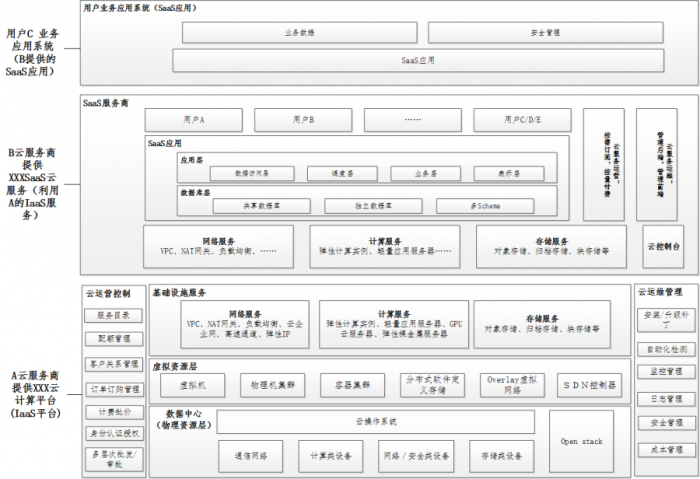Select the 服务目录 item
700x479 pixels.
click(113, 315)
